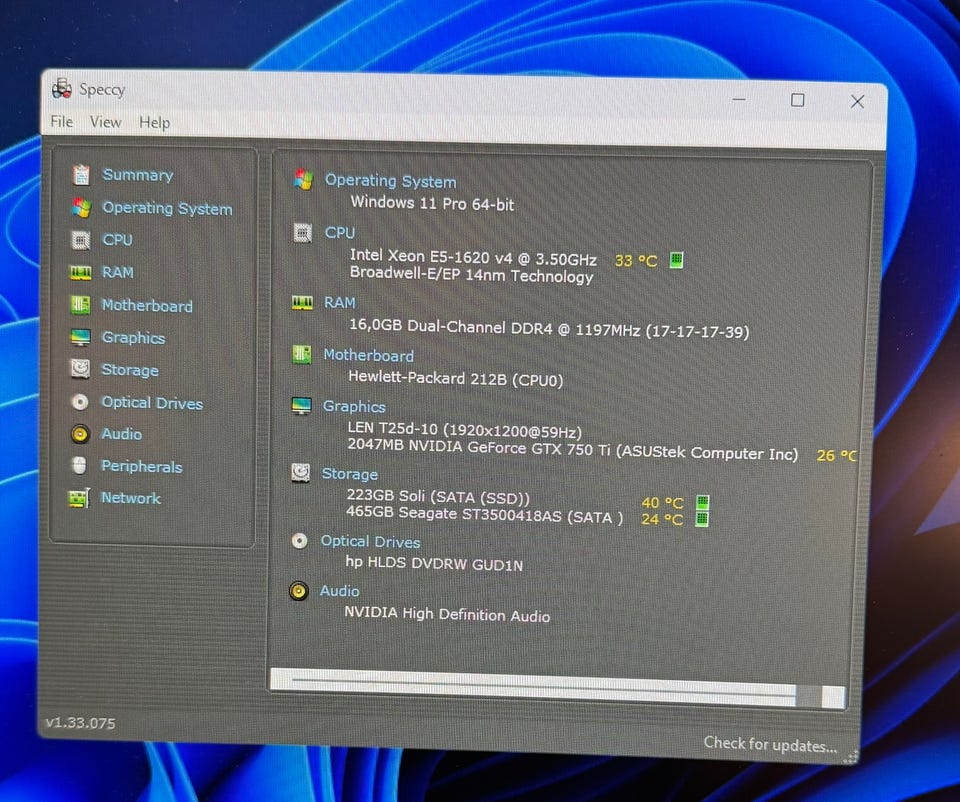Click 'LEN T25d-10 (1920x1200@59Hz)' text
960x802 pixels.
pyautogui.click(x=465, y=430)
